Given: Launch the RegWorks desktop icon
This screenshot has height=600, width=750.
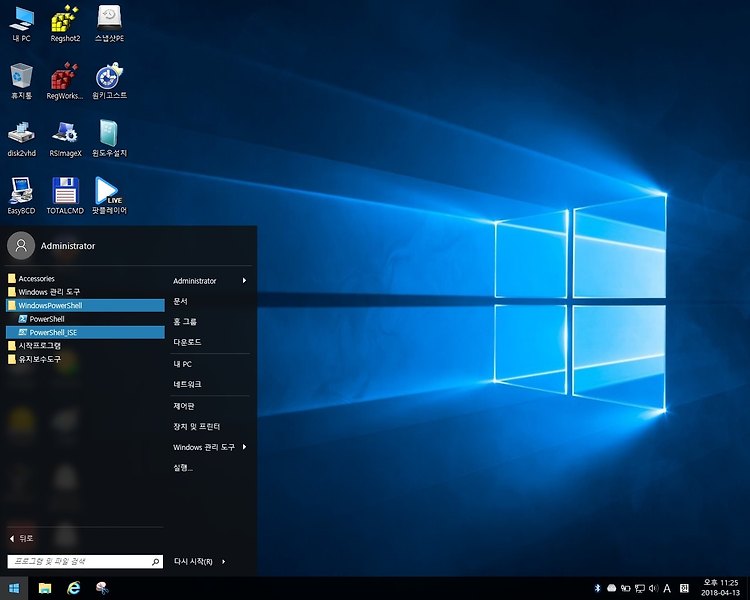Looking at the screenshot, I should point(65,81).
